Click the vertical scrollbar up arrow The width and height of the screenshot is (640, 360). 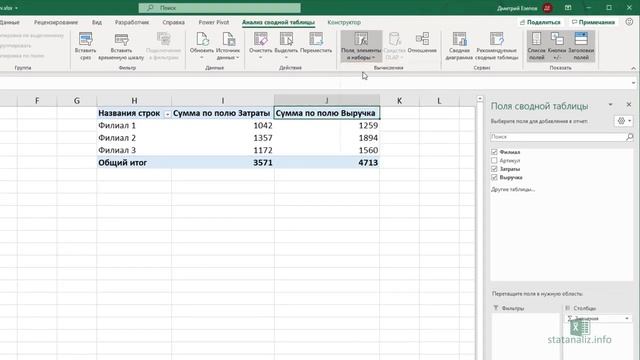coord(480,99)
